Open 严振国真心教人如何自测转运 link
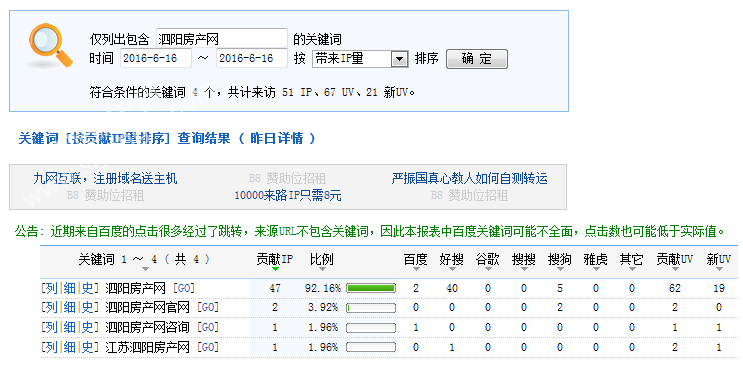 (x=470, y=179)
